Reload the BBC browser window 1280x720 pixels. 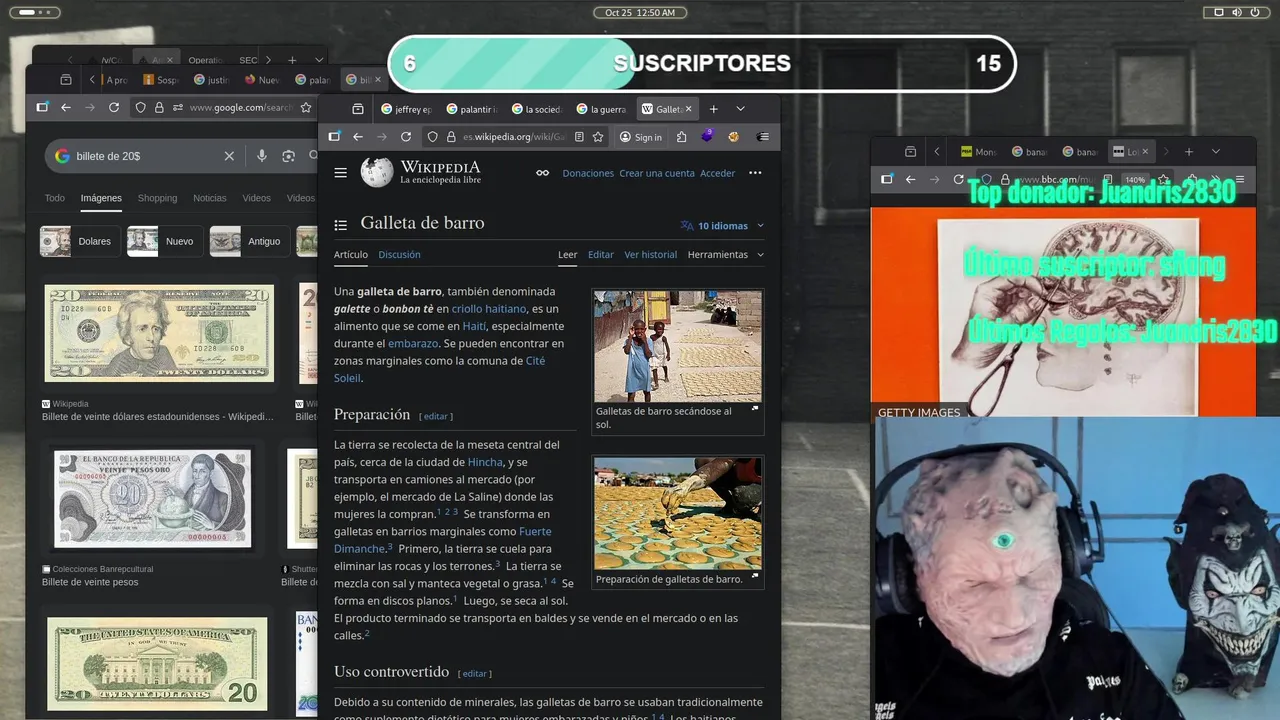[x=958, y=179]
